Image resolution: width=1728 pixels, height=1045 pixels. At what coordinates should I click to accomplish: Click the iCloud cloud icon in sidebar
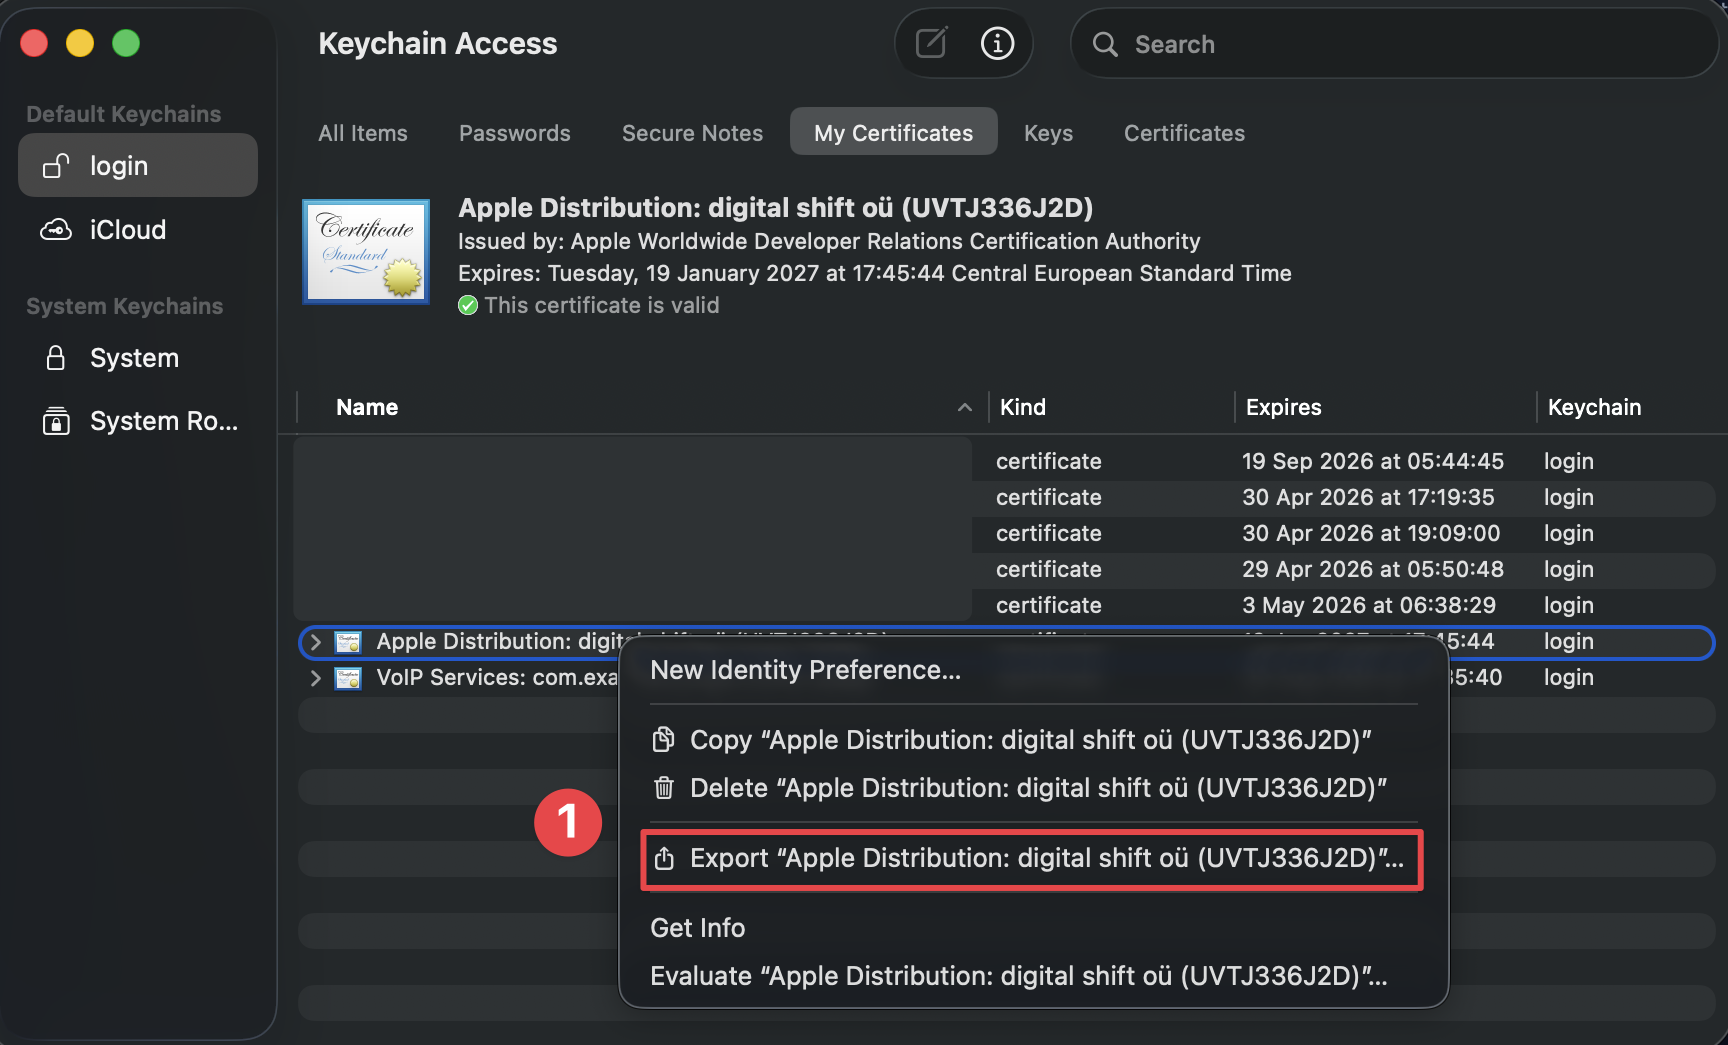coord(57,229)
